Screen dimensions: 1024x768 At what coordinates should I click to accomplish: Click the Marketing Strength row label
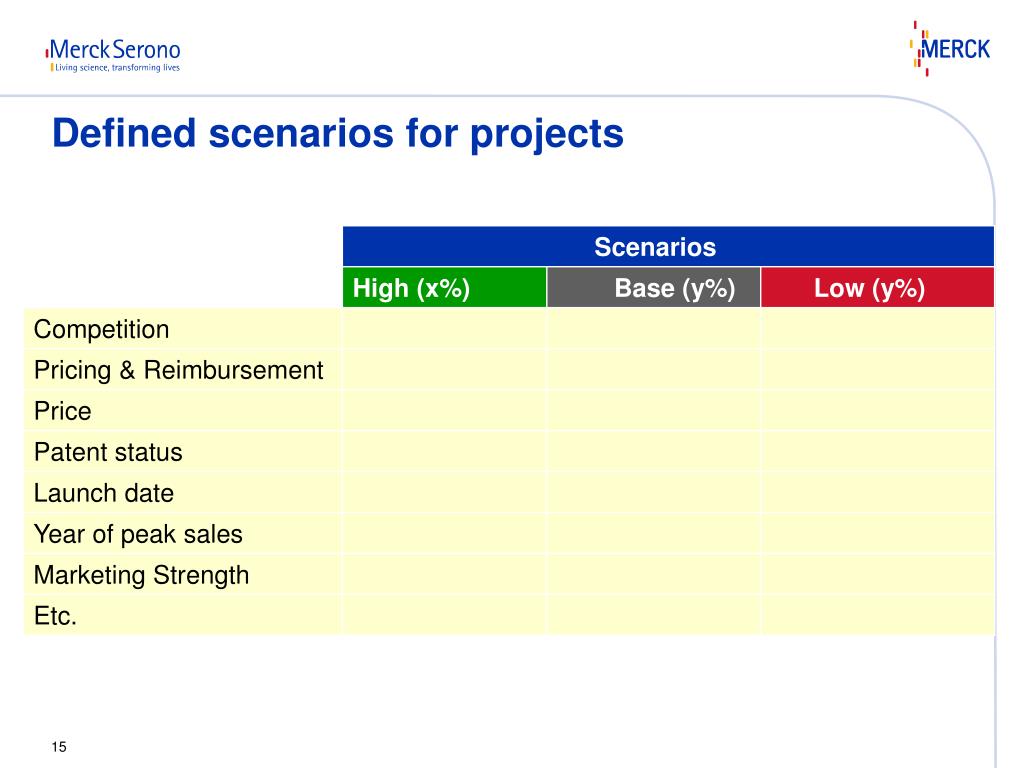point(141,575)
